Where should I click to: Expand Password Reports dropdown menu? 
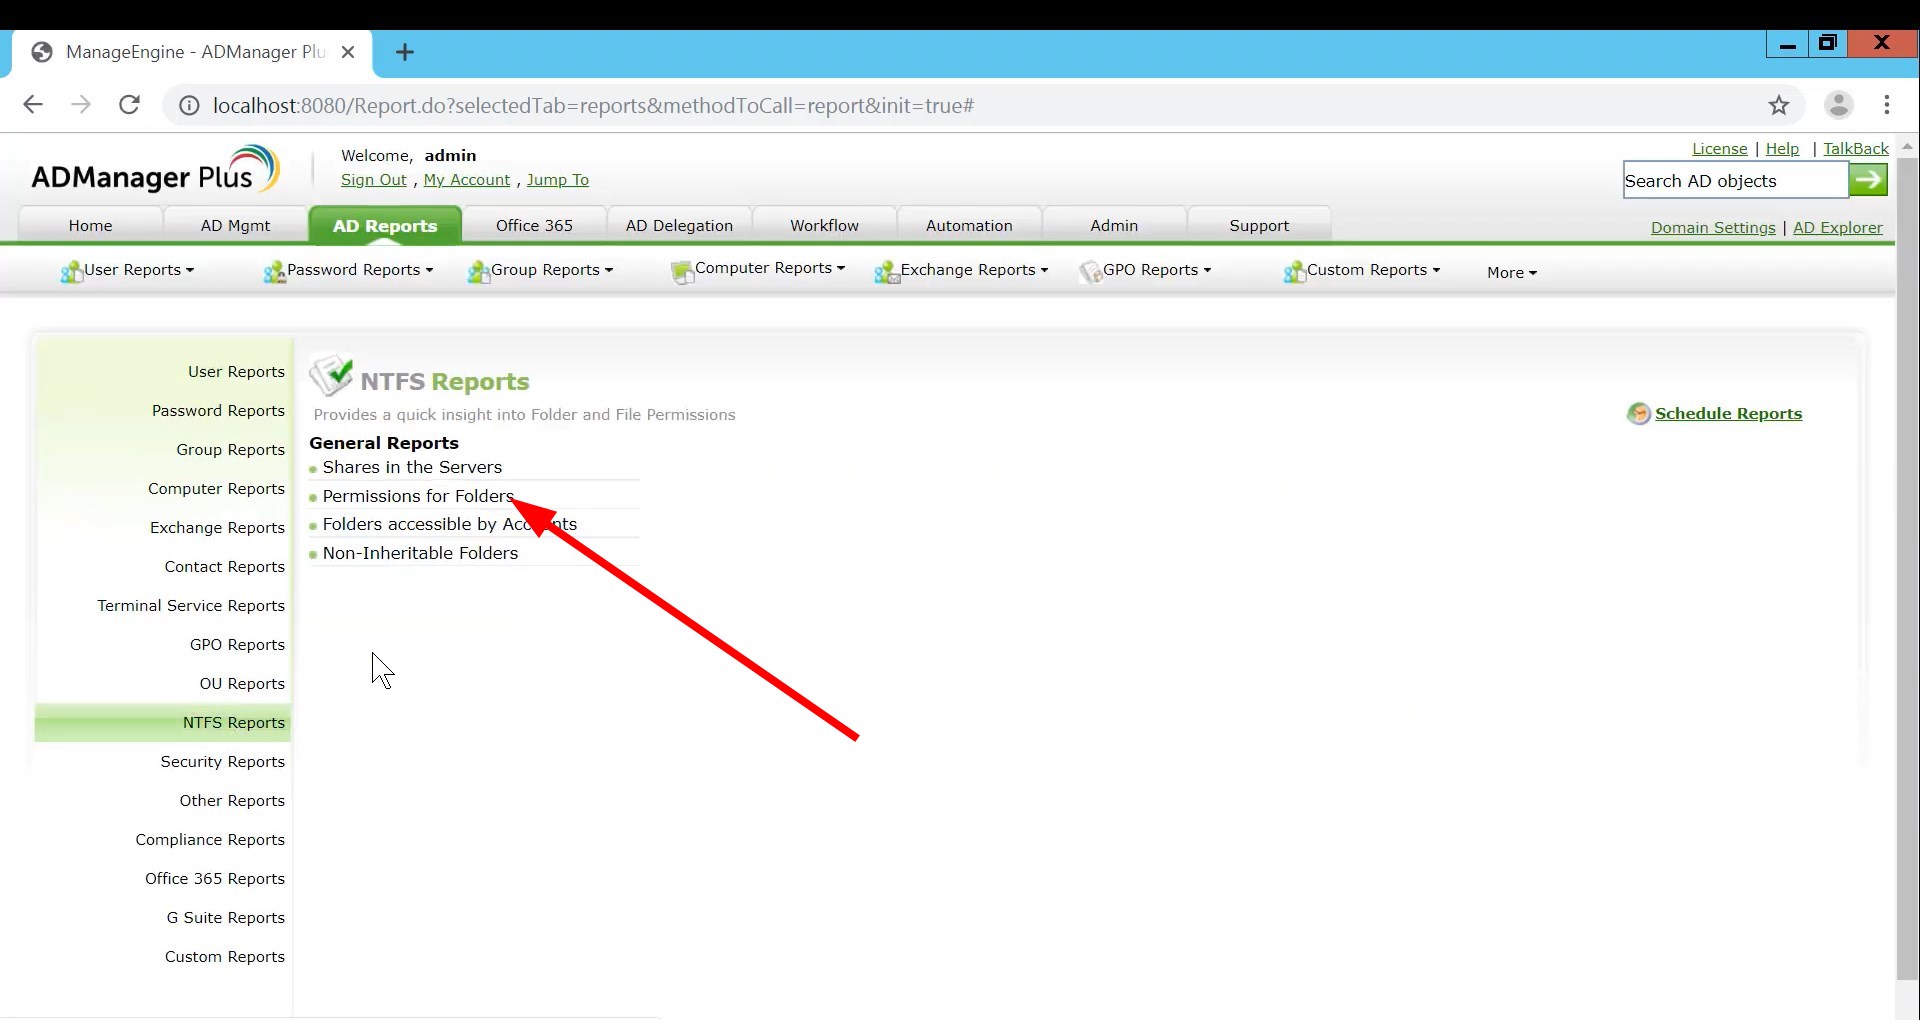pos(348,270)
